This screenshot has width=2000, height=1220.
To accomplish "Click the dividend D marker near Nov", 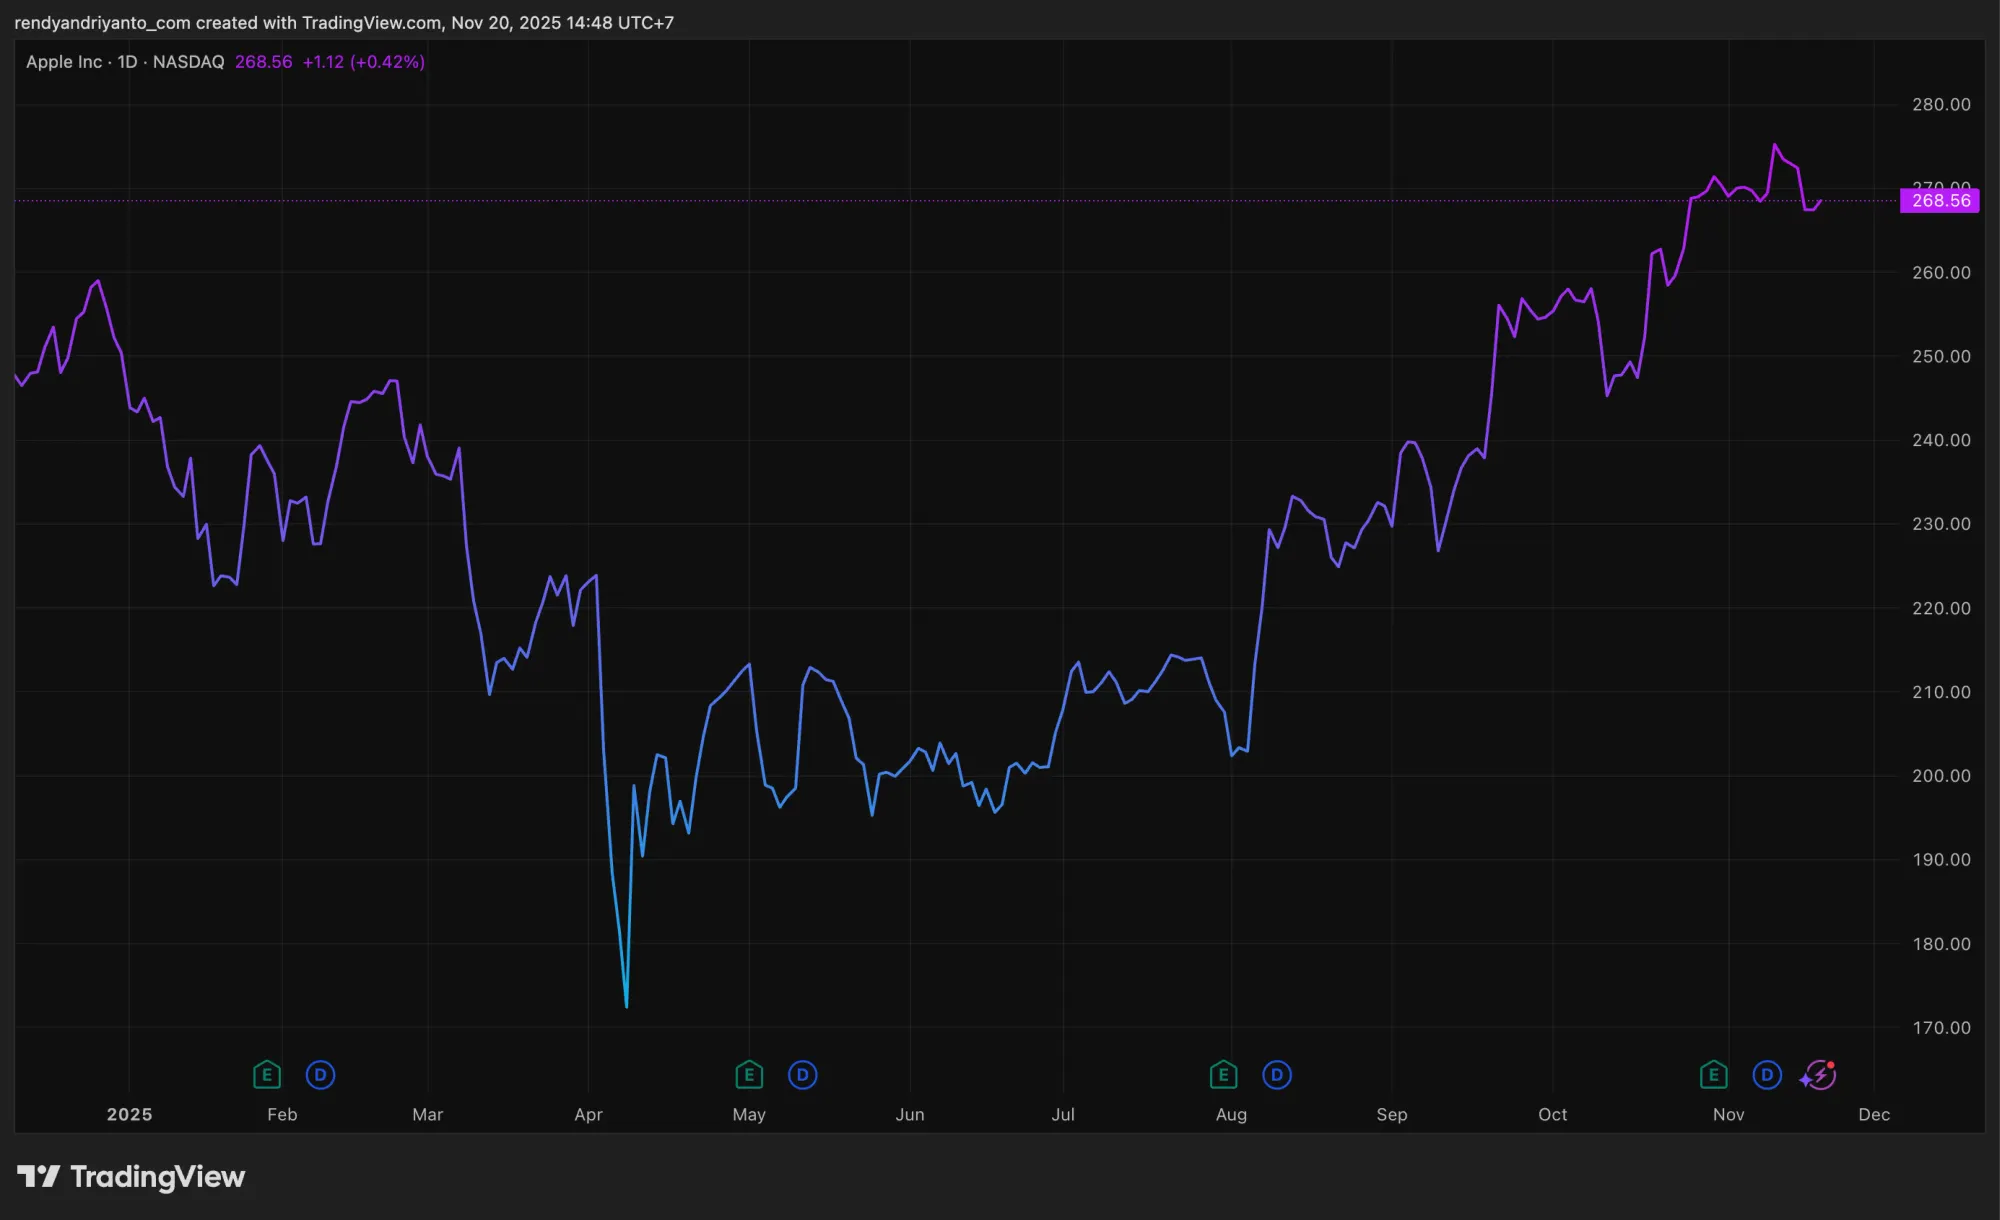I will 1767,1075.
